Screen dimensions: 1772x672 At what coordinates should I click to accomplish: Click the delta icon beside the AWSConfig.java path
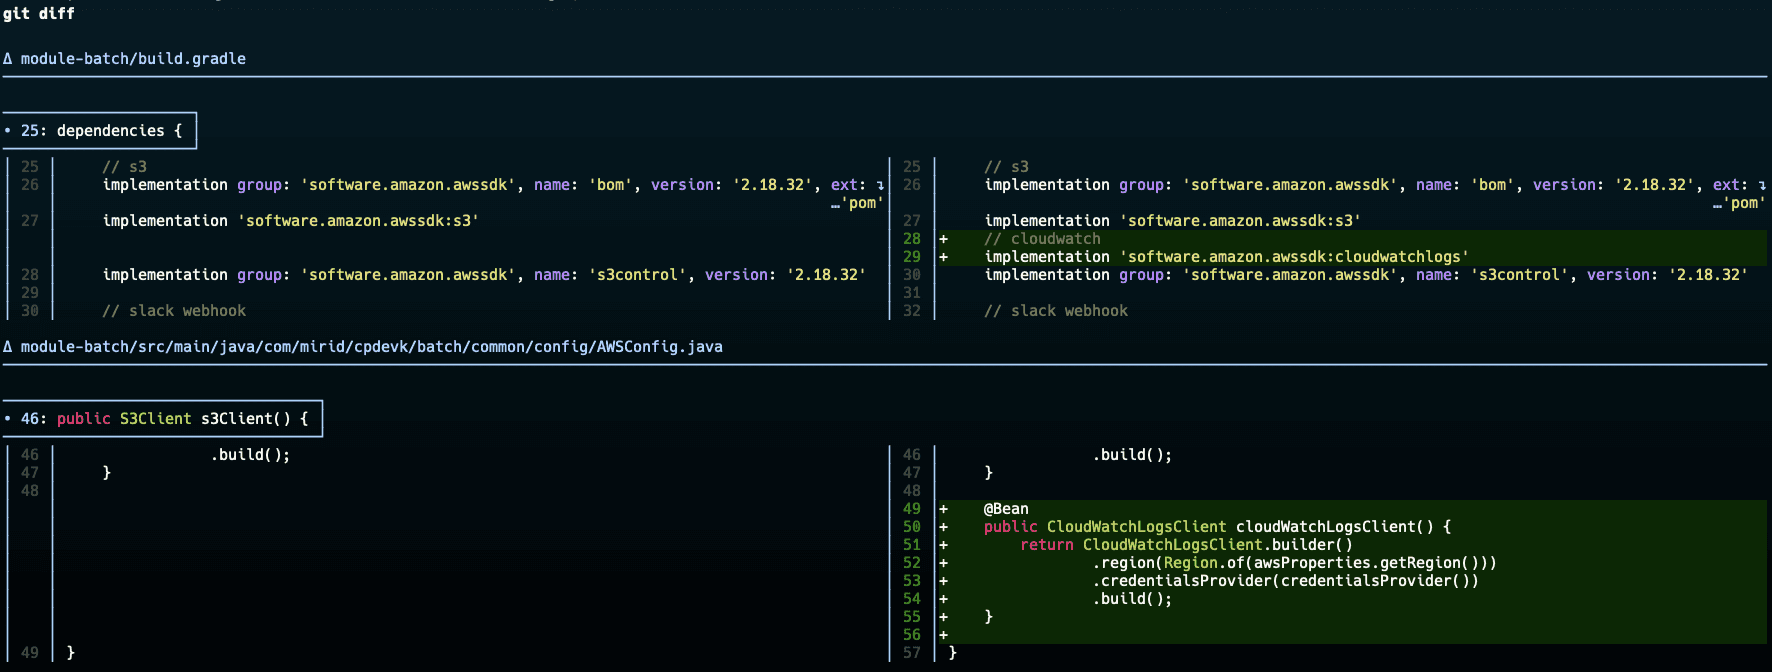coord(8,347)
